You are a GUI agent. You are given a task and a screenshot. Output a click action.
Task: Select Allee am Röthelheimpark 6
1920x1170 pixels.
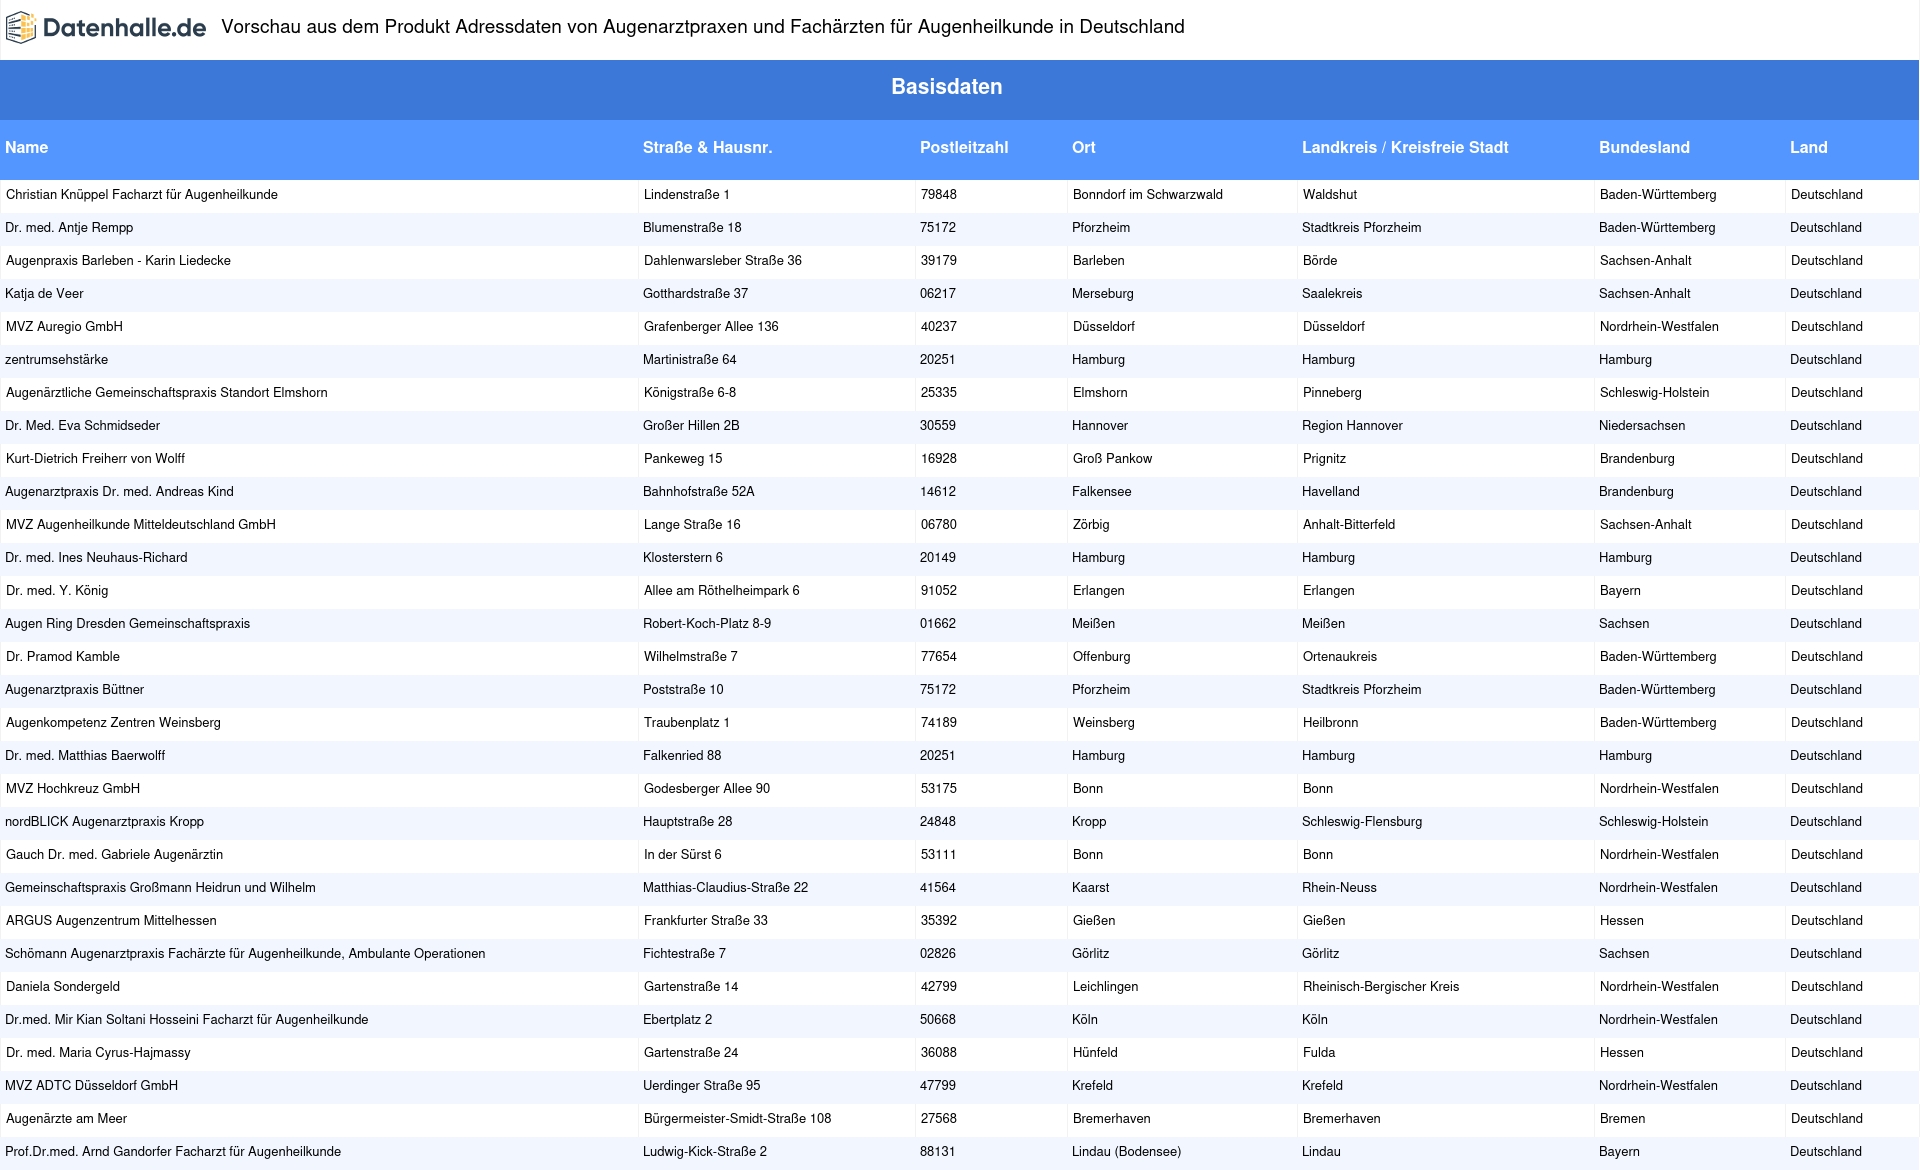pyautogui.click(x=722, y=591)
